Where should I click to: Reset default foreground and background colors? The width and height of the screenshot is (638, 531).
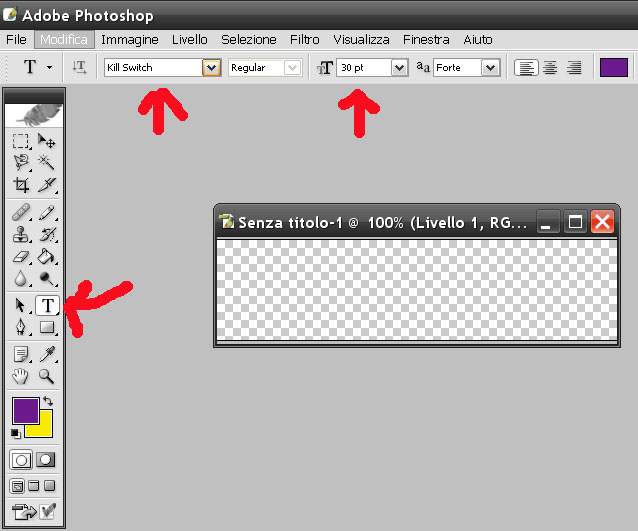tap(15, 434)
